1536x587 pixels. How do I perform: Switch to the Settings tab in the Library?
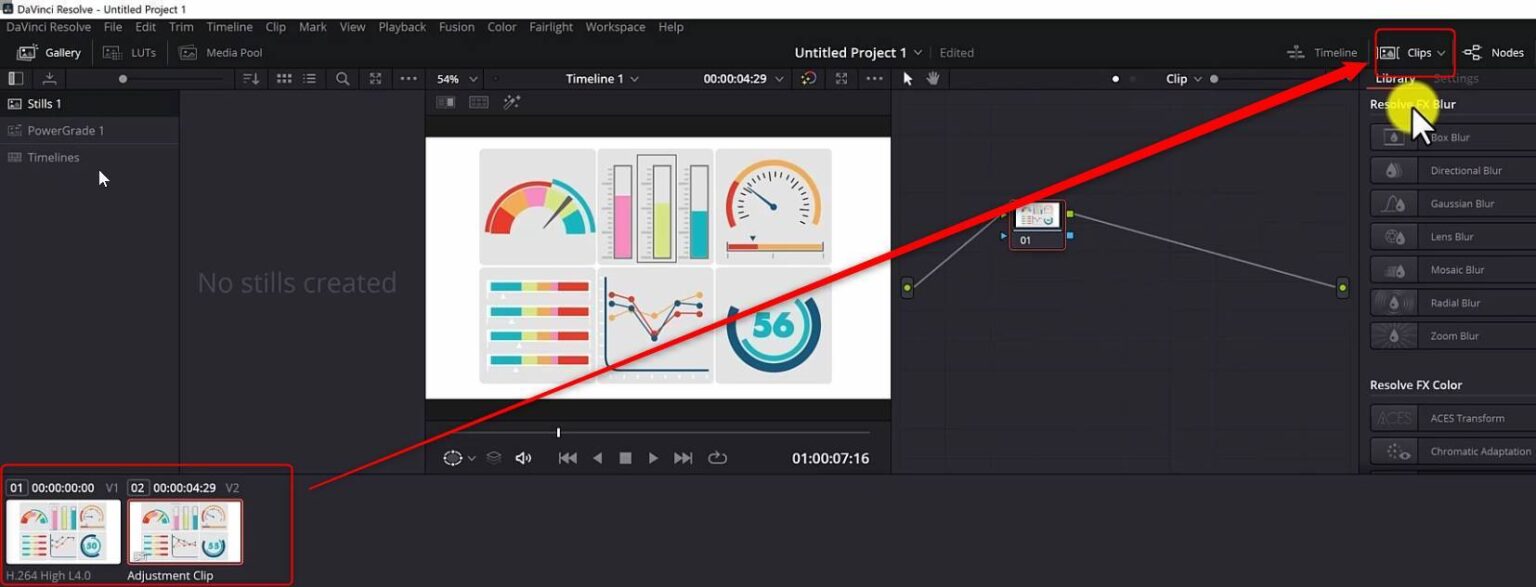1456,78
